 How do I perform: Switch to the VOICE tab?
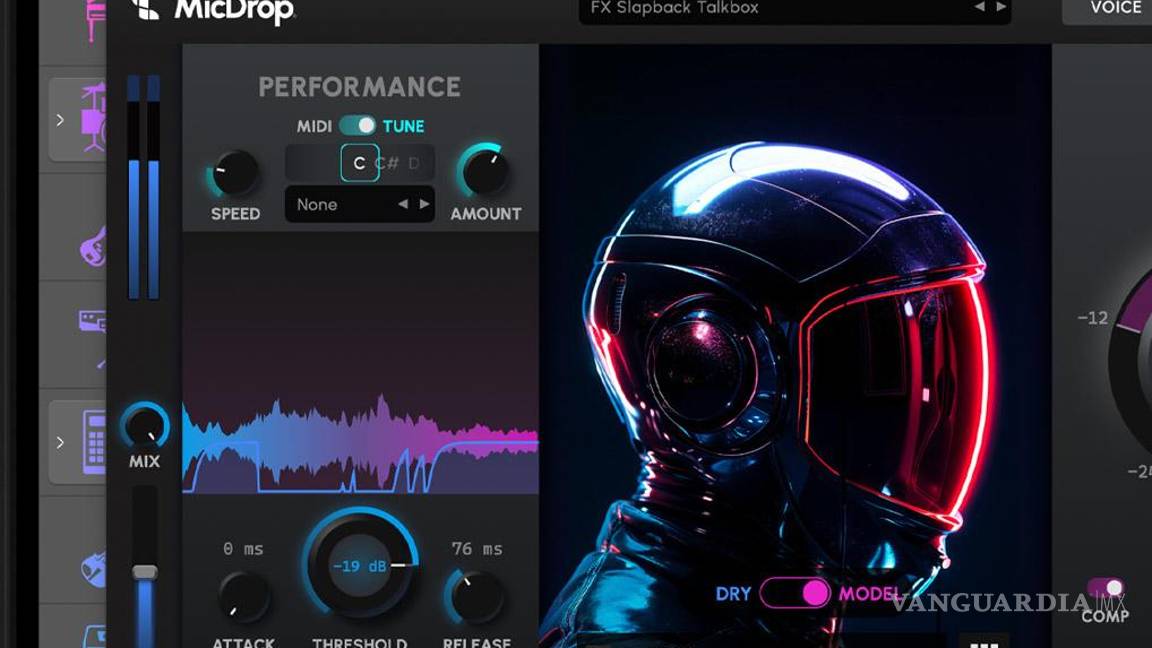pos(1115,8)
